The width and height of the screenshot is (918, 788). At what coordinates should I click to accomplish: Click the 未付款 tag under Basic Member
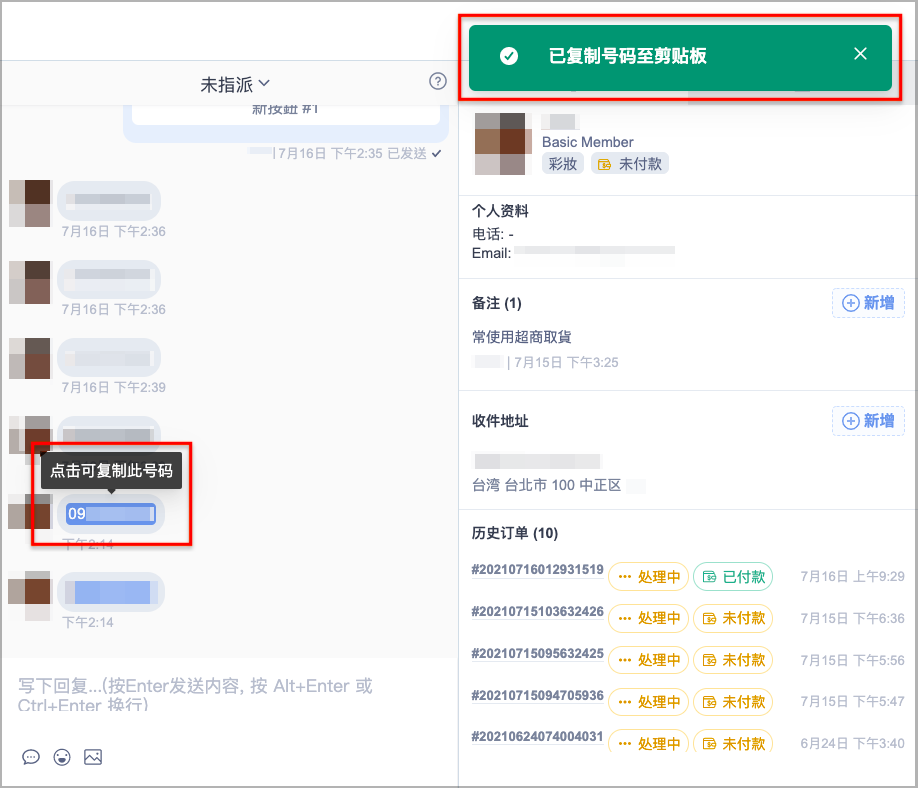pyautogui.click(x=629, y=163)
